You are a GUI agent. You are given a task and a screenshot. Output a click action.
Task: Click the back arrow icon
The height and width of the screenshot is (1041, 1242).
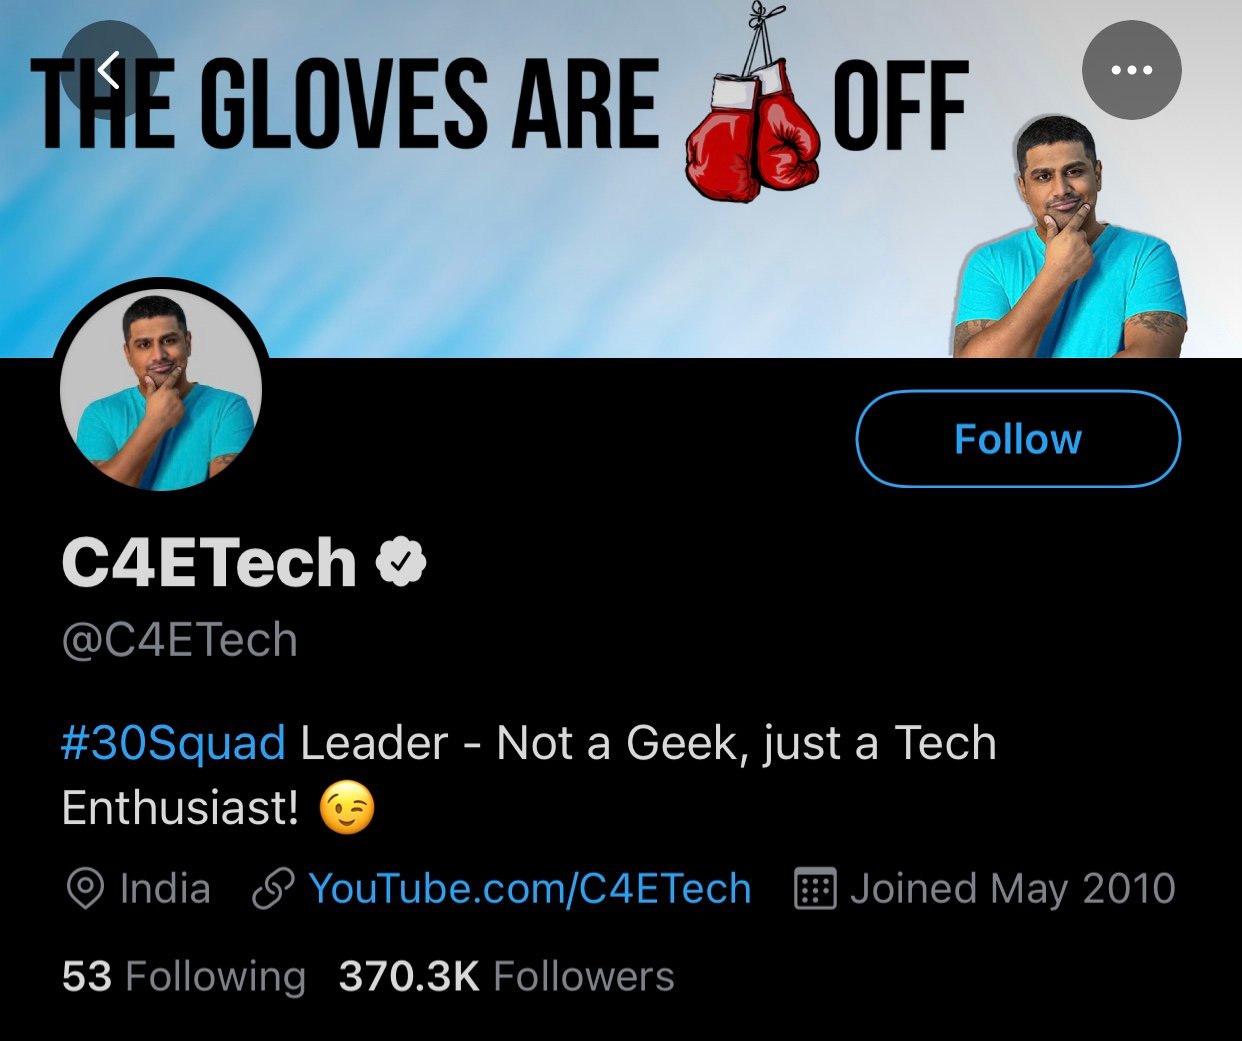(110, 70)
